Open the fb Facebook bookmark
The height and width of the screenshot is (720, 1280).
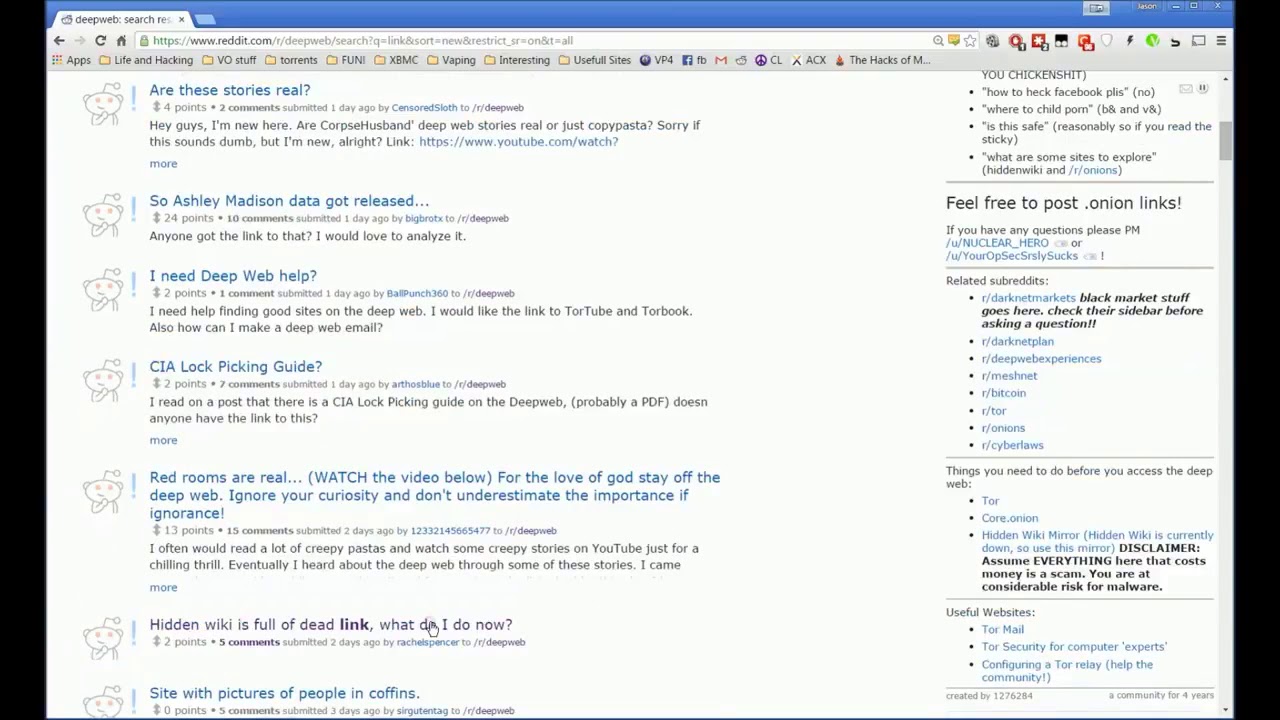coord(694,60)
